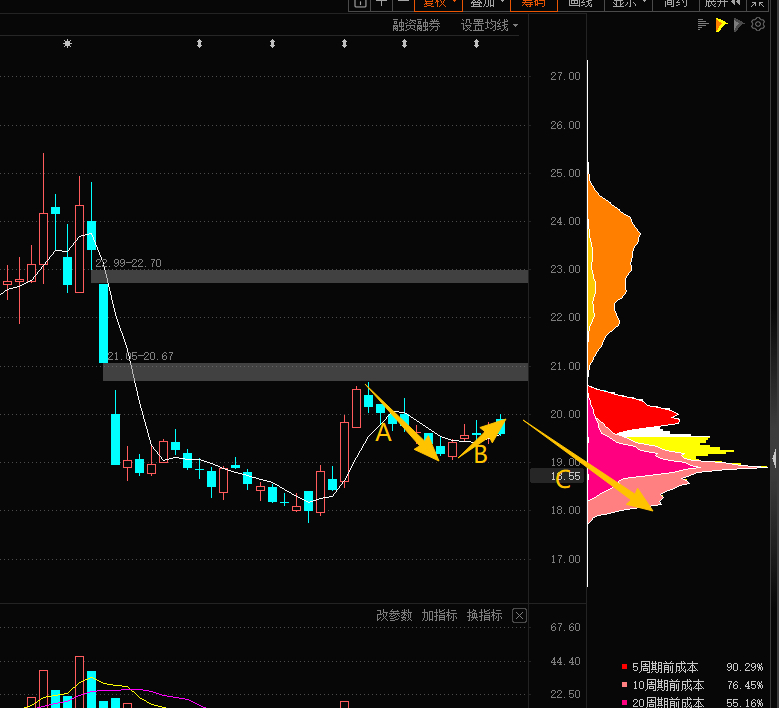Click the 25.00 price axis label
The width and height of the screenshot is (779, 708).
coord(565,173)
